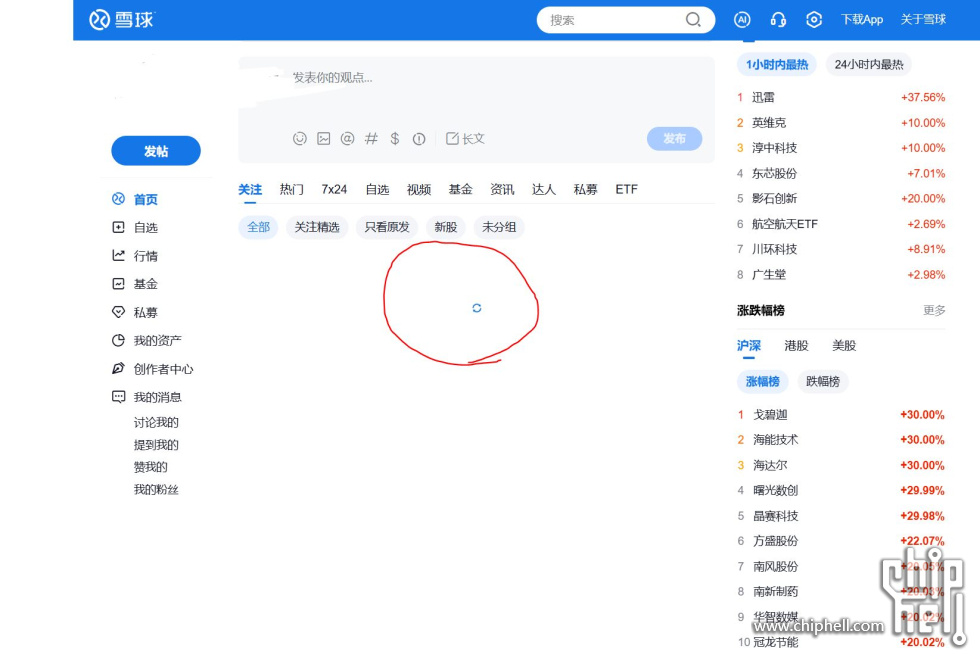Select the 涨幅榜 ranking chip
The image size is (980, 661).
[762, 381]
